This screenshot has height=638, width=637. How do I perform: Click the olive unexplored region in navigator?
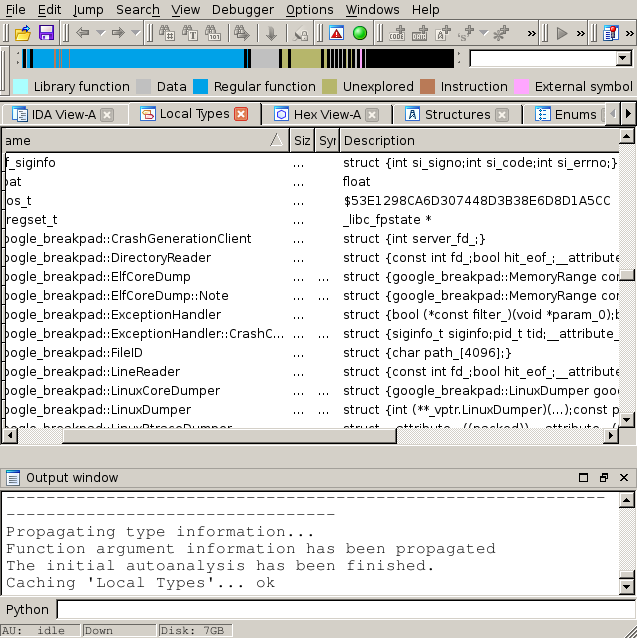pos(305,58)
